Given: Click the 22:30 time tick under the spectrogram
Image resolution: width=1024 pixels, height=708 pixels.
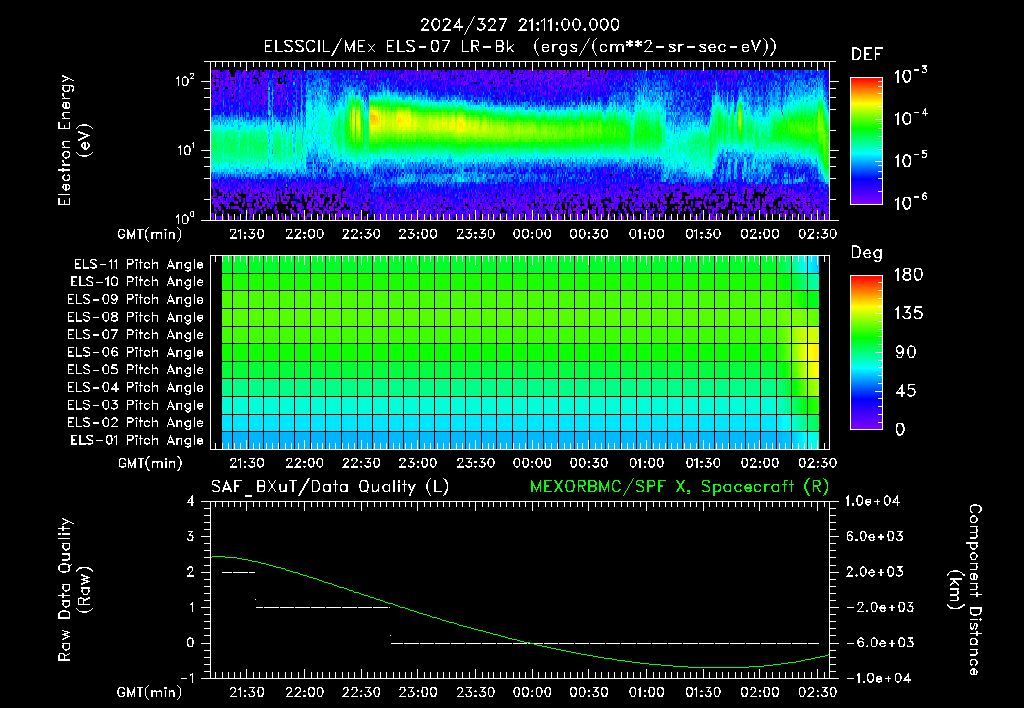Looking at the screenshot, I should (x=361, y=234).
